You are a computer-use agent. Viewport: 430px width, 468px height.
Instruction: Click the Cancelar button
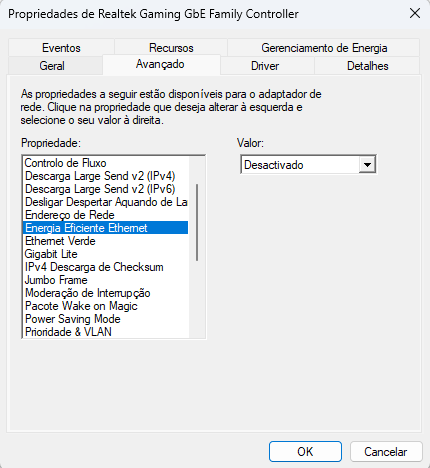point(386,452)
